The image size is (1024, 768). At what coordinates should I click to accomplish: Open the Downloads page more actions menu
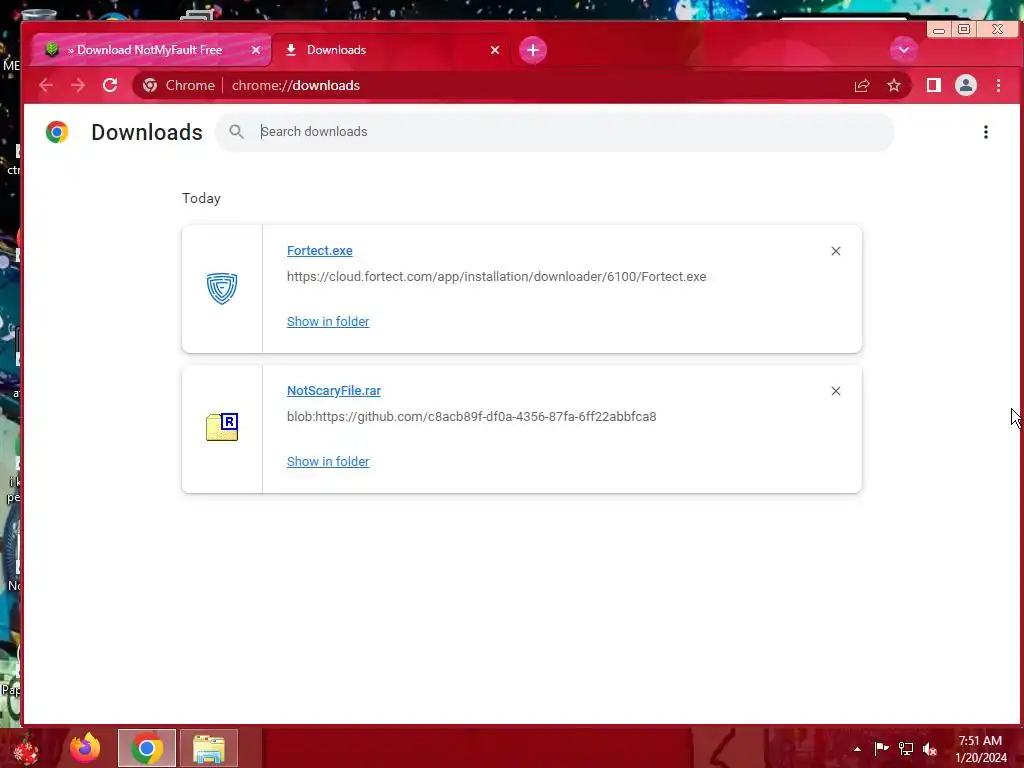coord(986,132)
